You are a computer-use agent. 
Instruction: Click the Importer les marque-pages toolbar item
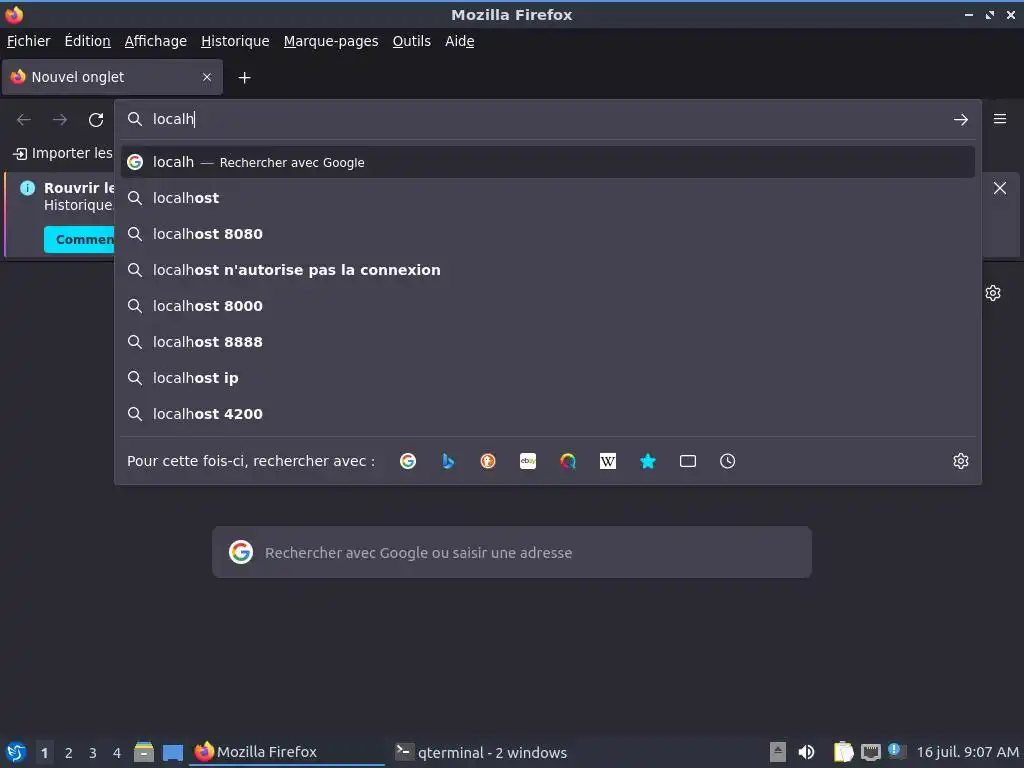click(x=63, y=153)
